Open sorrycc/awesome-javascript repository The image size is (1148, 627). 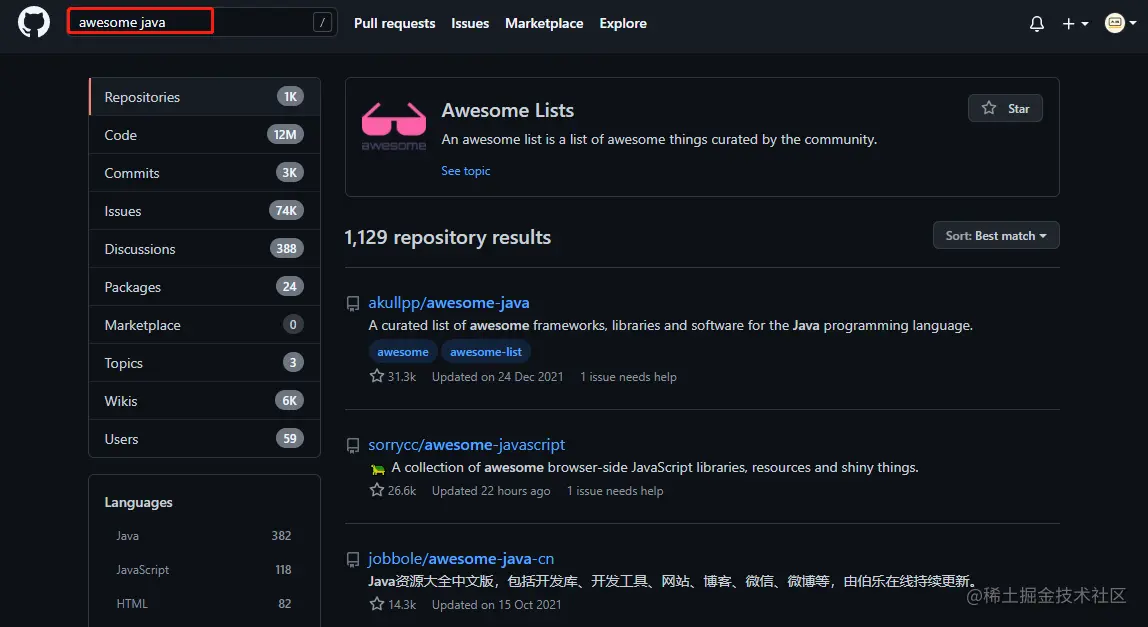[466, 445]
